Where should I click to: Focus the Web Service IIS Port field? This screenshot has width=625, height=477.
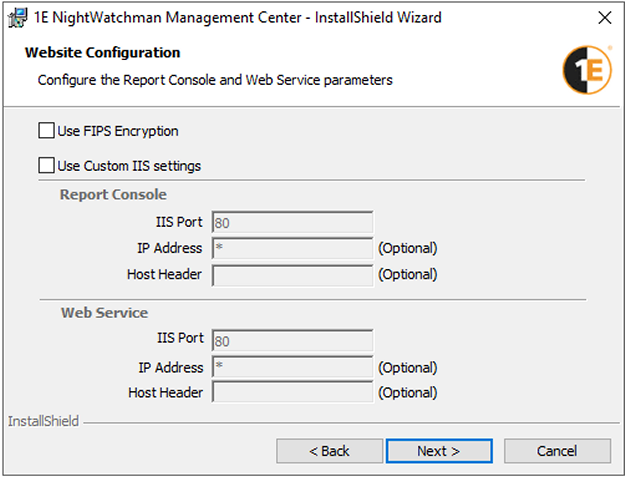point(292,341)
